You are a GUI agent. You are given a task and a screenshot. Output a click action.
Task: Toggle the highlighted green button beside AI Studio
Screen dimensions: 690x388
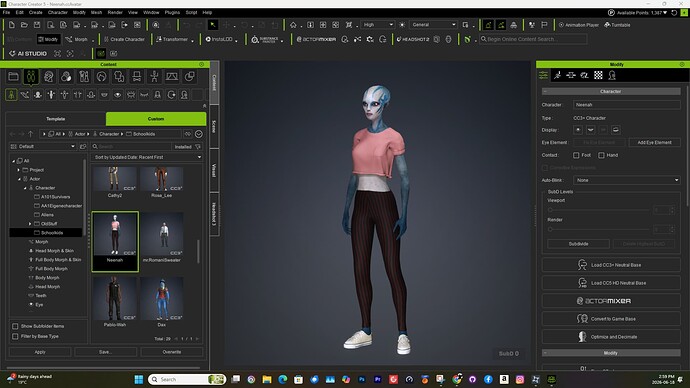pyautogui.click(x=101, y=54)
